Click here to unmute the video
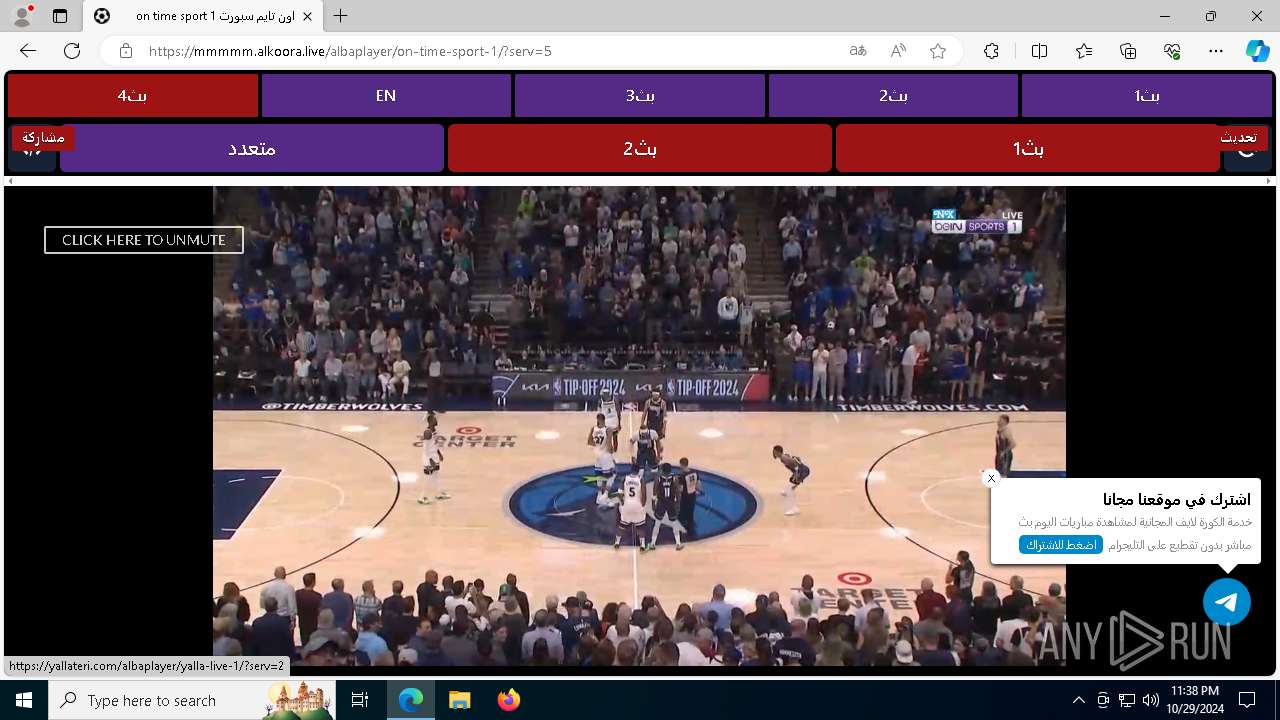 pyautogui.click(x=144, y=240)
